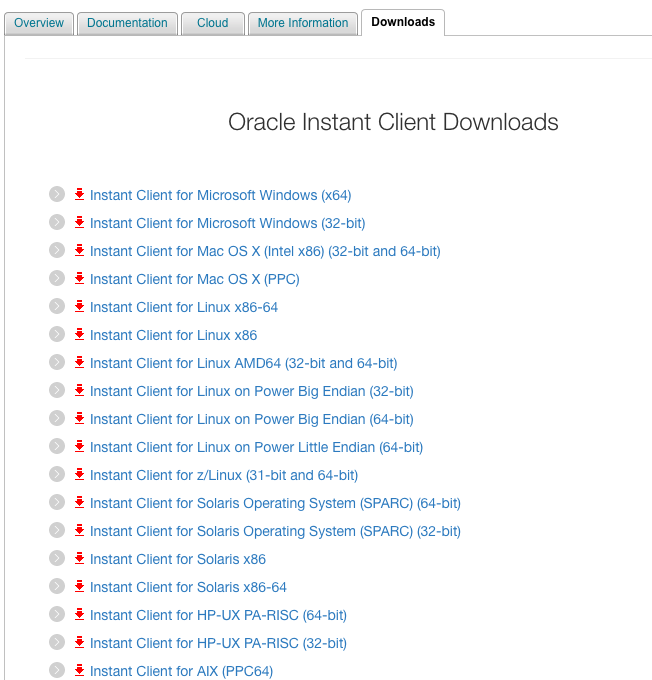Open HP-UX PA-RISC (64-bit) link
652x680 pixels.
point(218,615)
